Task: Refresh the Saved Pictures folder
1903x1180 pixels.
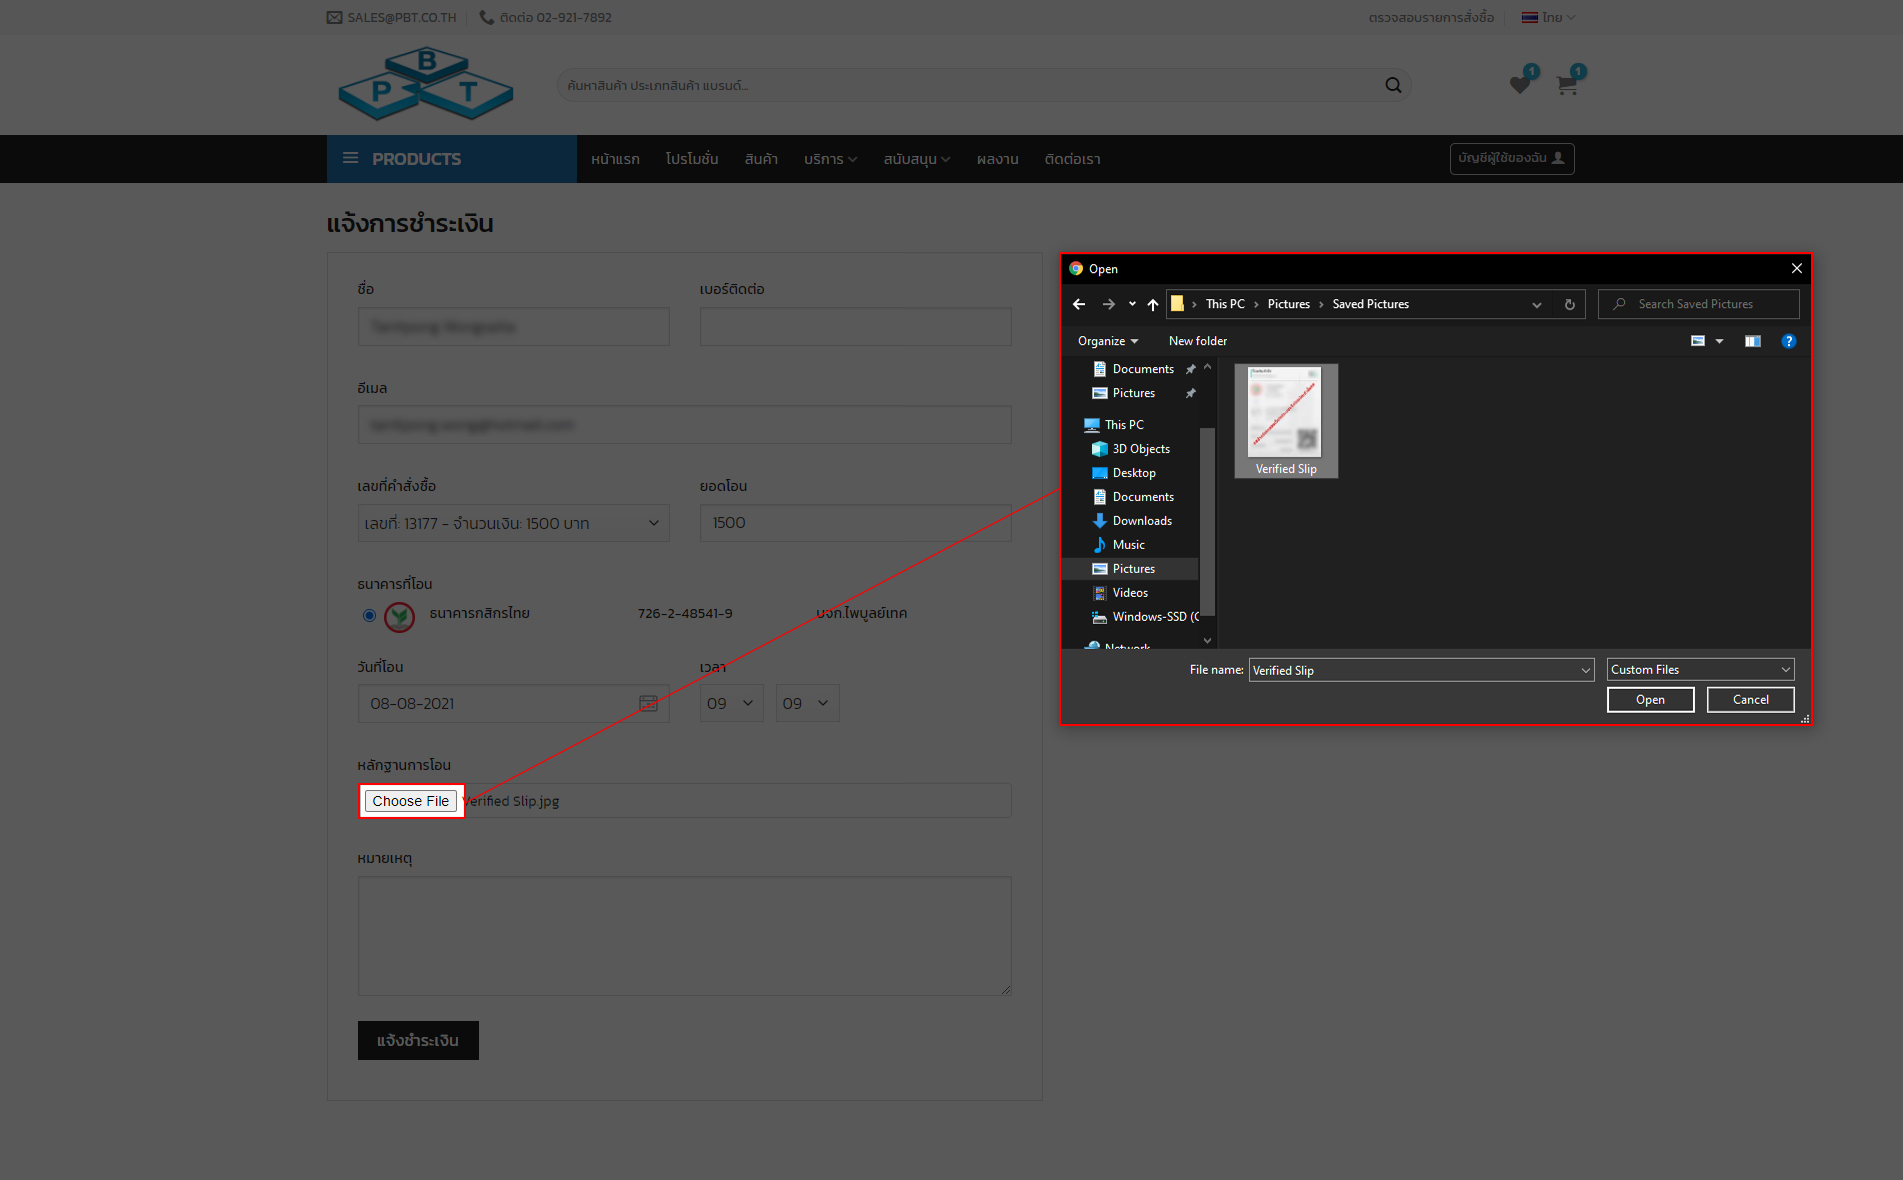Action: pyautogui.click(x=1570, y=304)
